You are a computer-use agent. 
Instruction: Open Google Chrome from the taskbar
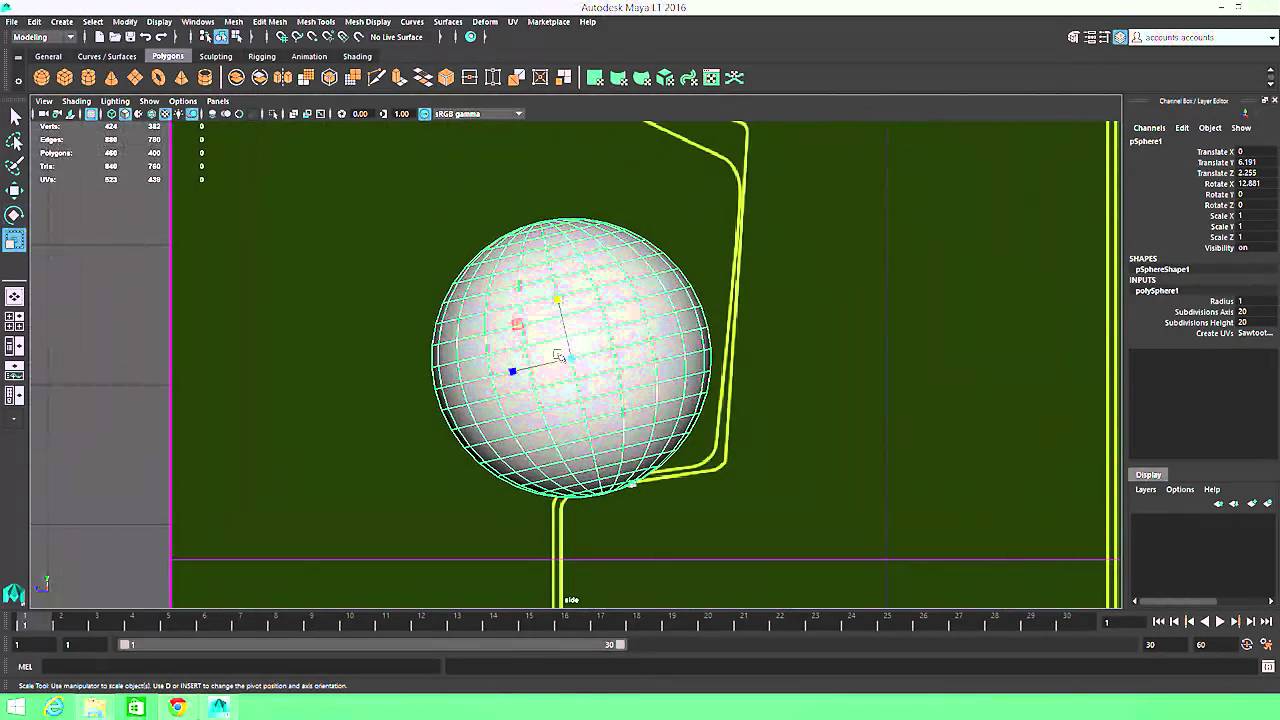[177, 708]
